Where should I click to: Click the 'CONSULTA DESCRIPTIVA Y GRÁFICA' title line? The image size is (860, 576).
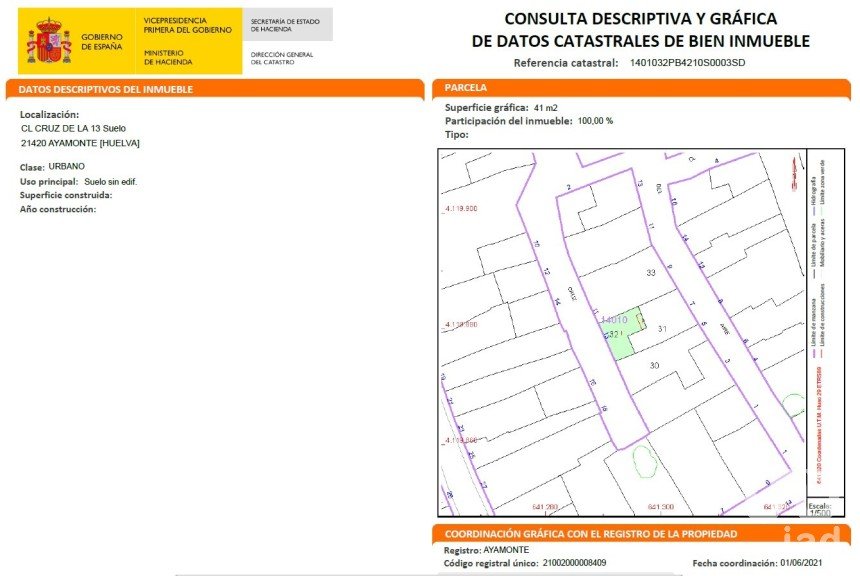[641, 19]
